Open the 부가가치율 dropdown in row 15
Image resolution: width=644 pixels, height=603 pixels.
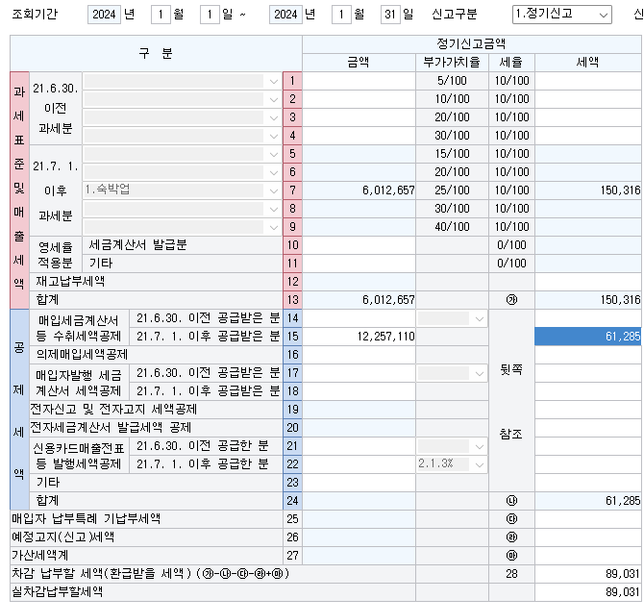pyautogui.click(x=478, y=337)
